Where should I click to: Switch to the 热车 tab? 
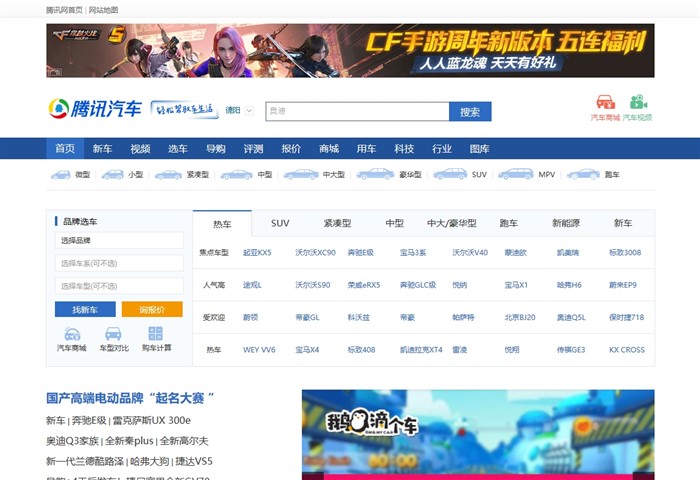coord(222,224)
